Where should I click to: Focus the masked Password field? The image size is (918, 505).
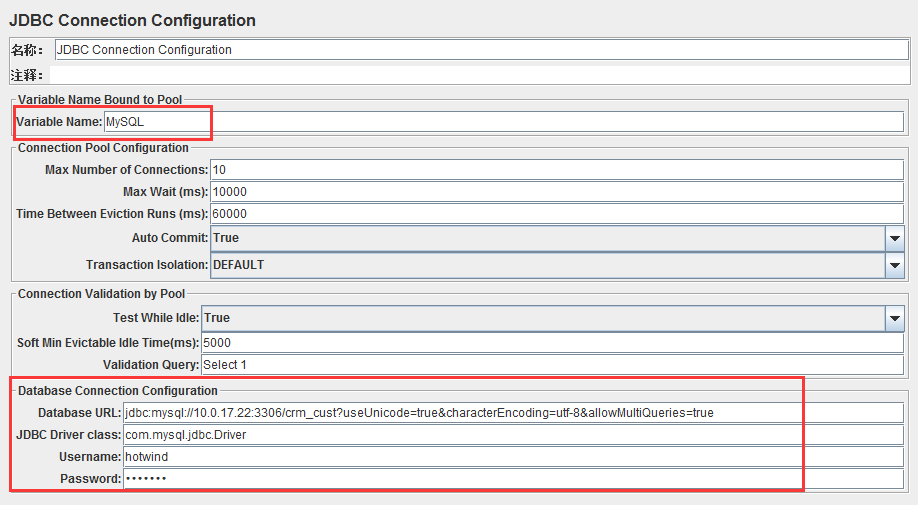[x=513, y=479]
